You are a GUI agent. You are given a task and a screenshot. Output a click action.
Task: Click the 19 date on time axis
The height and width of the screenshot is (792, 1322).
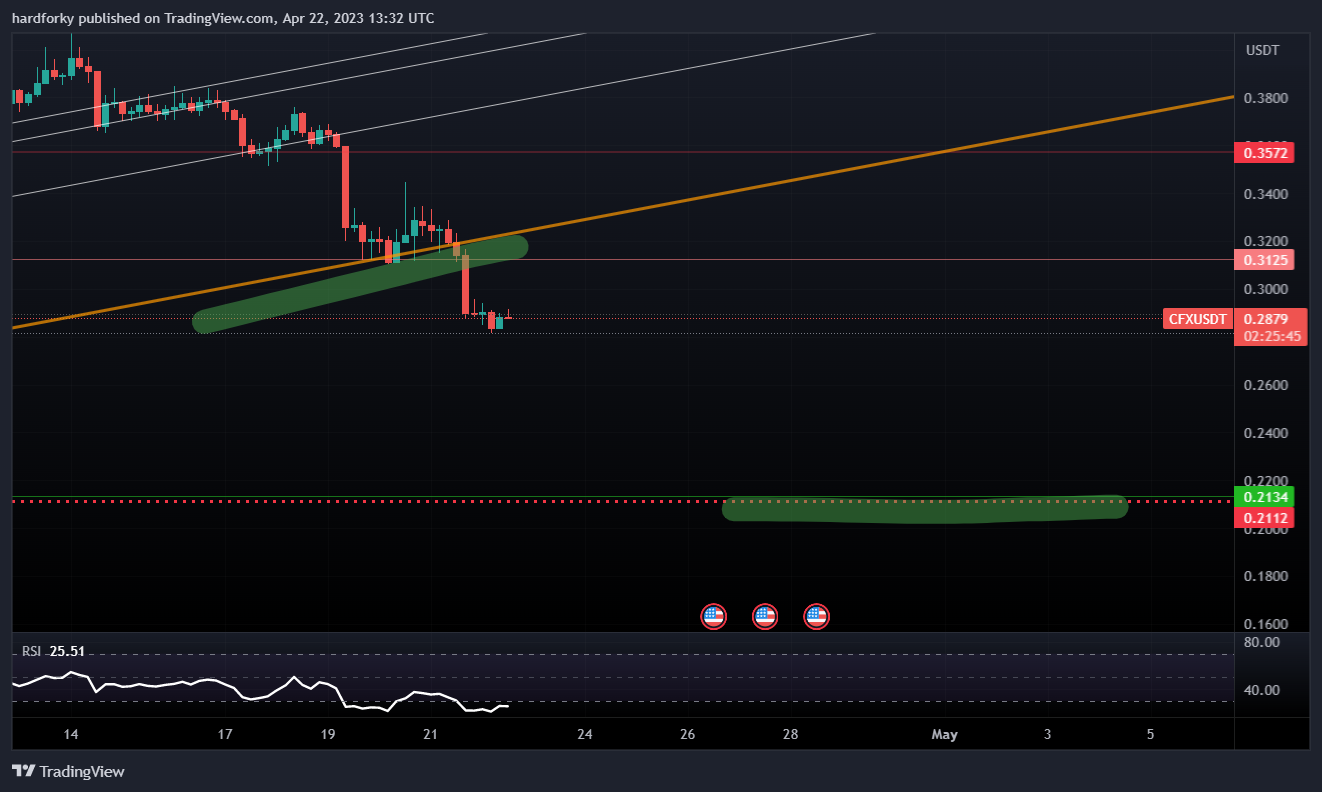pos(328,734)
